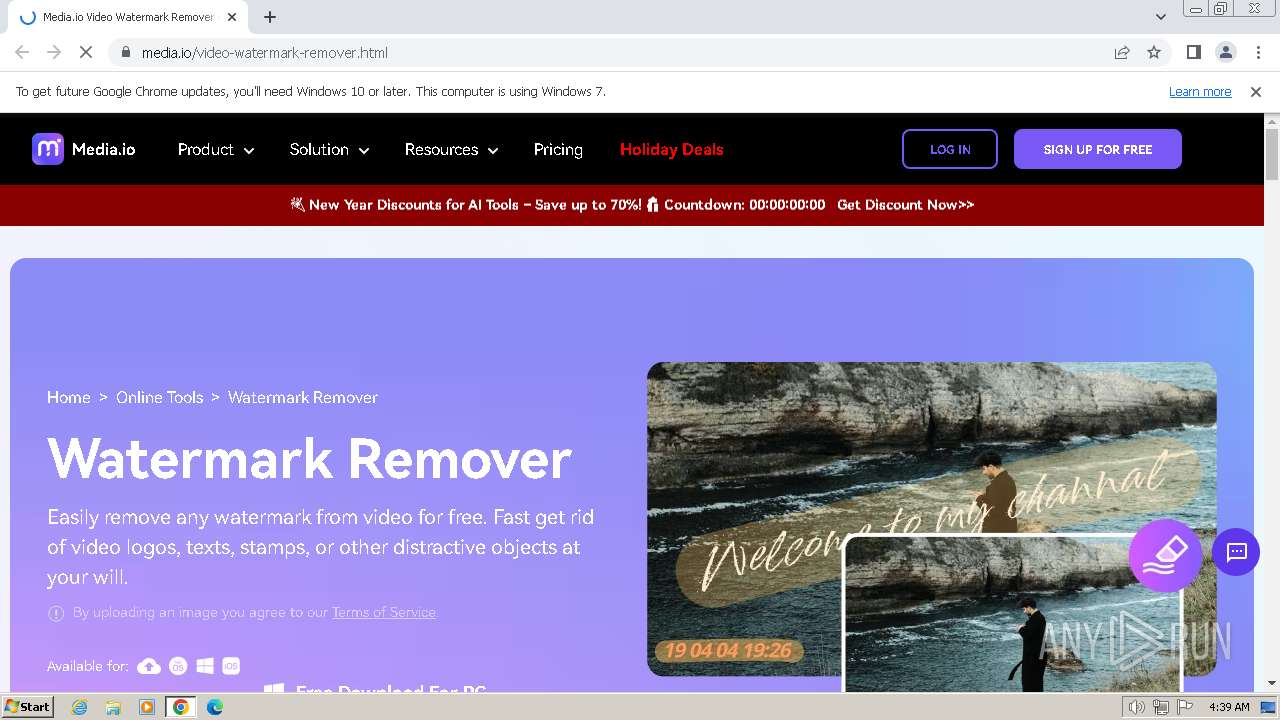Open the chat support bubble
This screenshot has height=720, width=1280.
pos(1236,552)
